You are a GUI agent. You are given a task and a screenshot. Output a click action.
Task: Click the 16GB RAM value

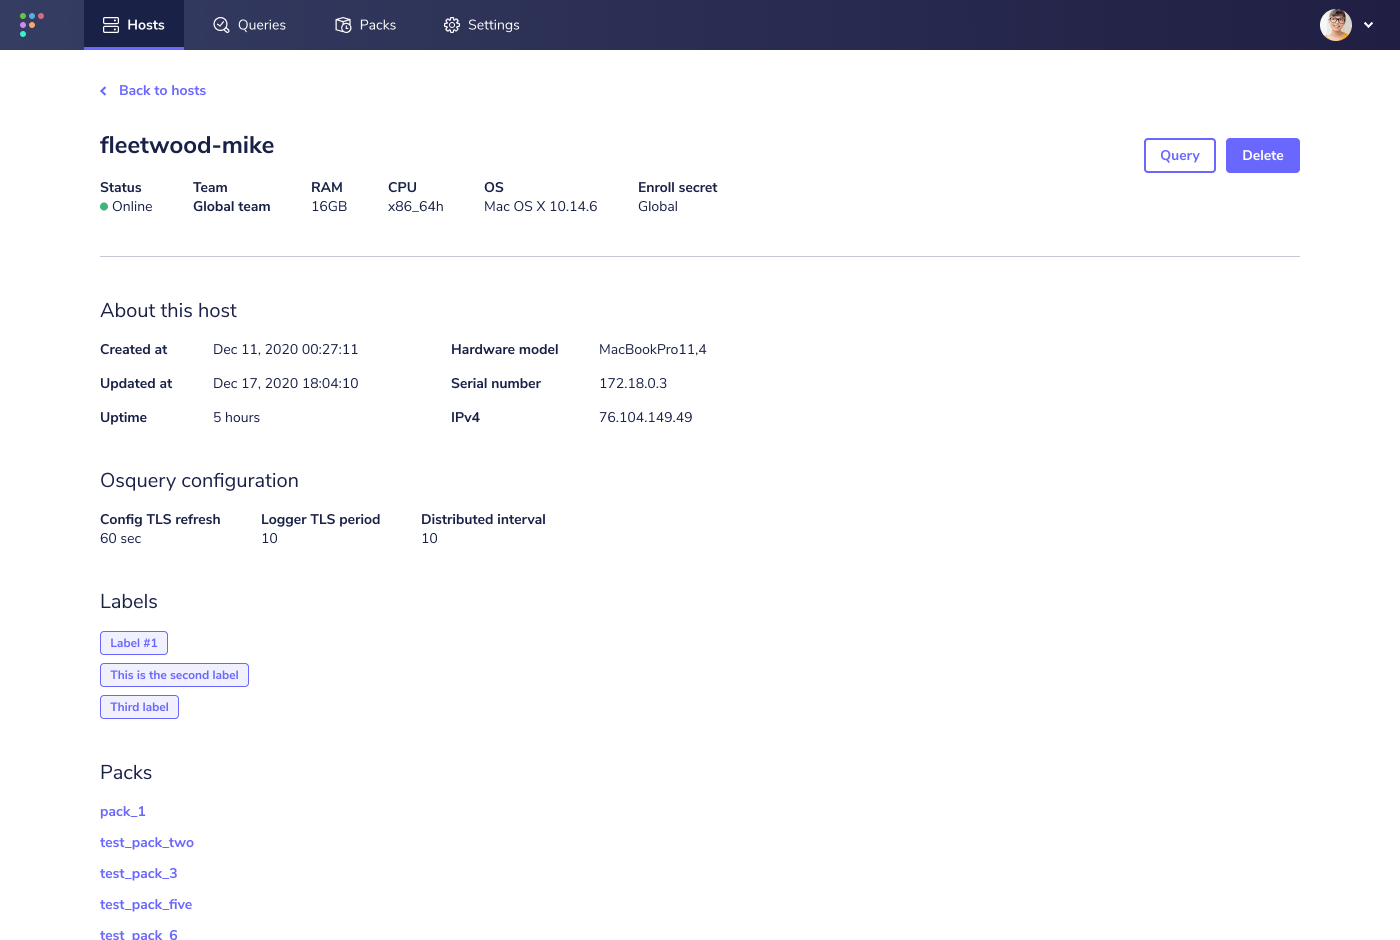329,206
